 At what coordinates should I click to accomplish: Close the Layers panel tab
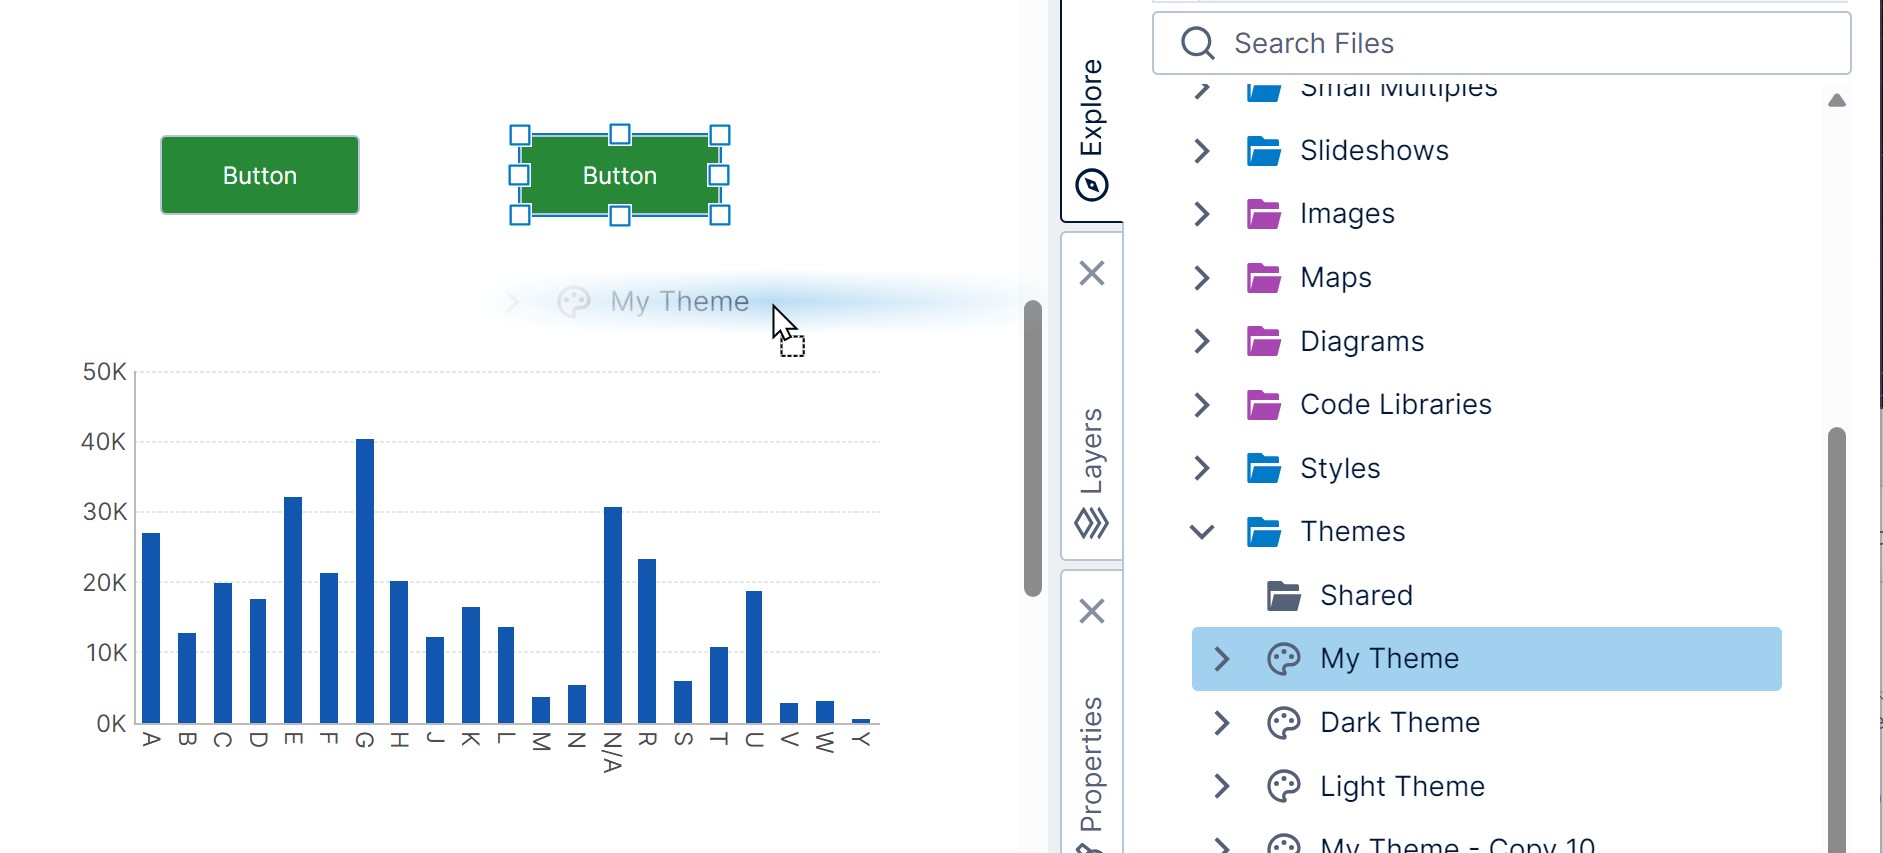(1092, 273)
